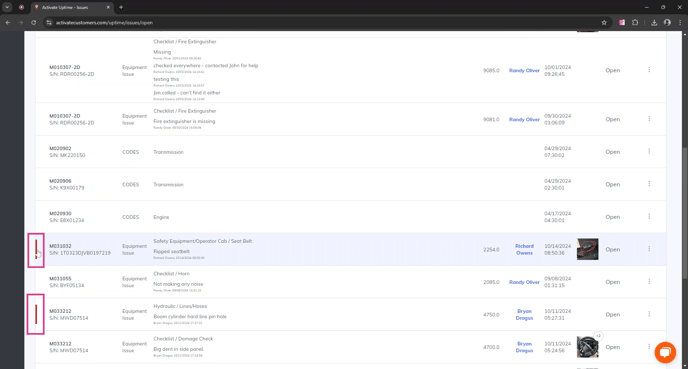Open the chat support bubble
This screenshot has height=369, width=688.
click(665, 352)
